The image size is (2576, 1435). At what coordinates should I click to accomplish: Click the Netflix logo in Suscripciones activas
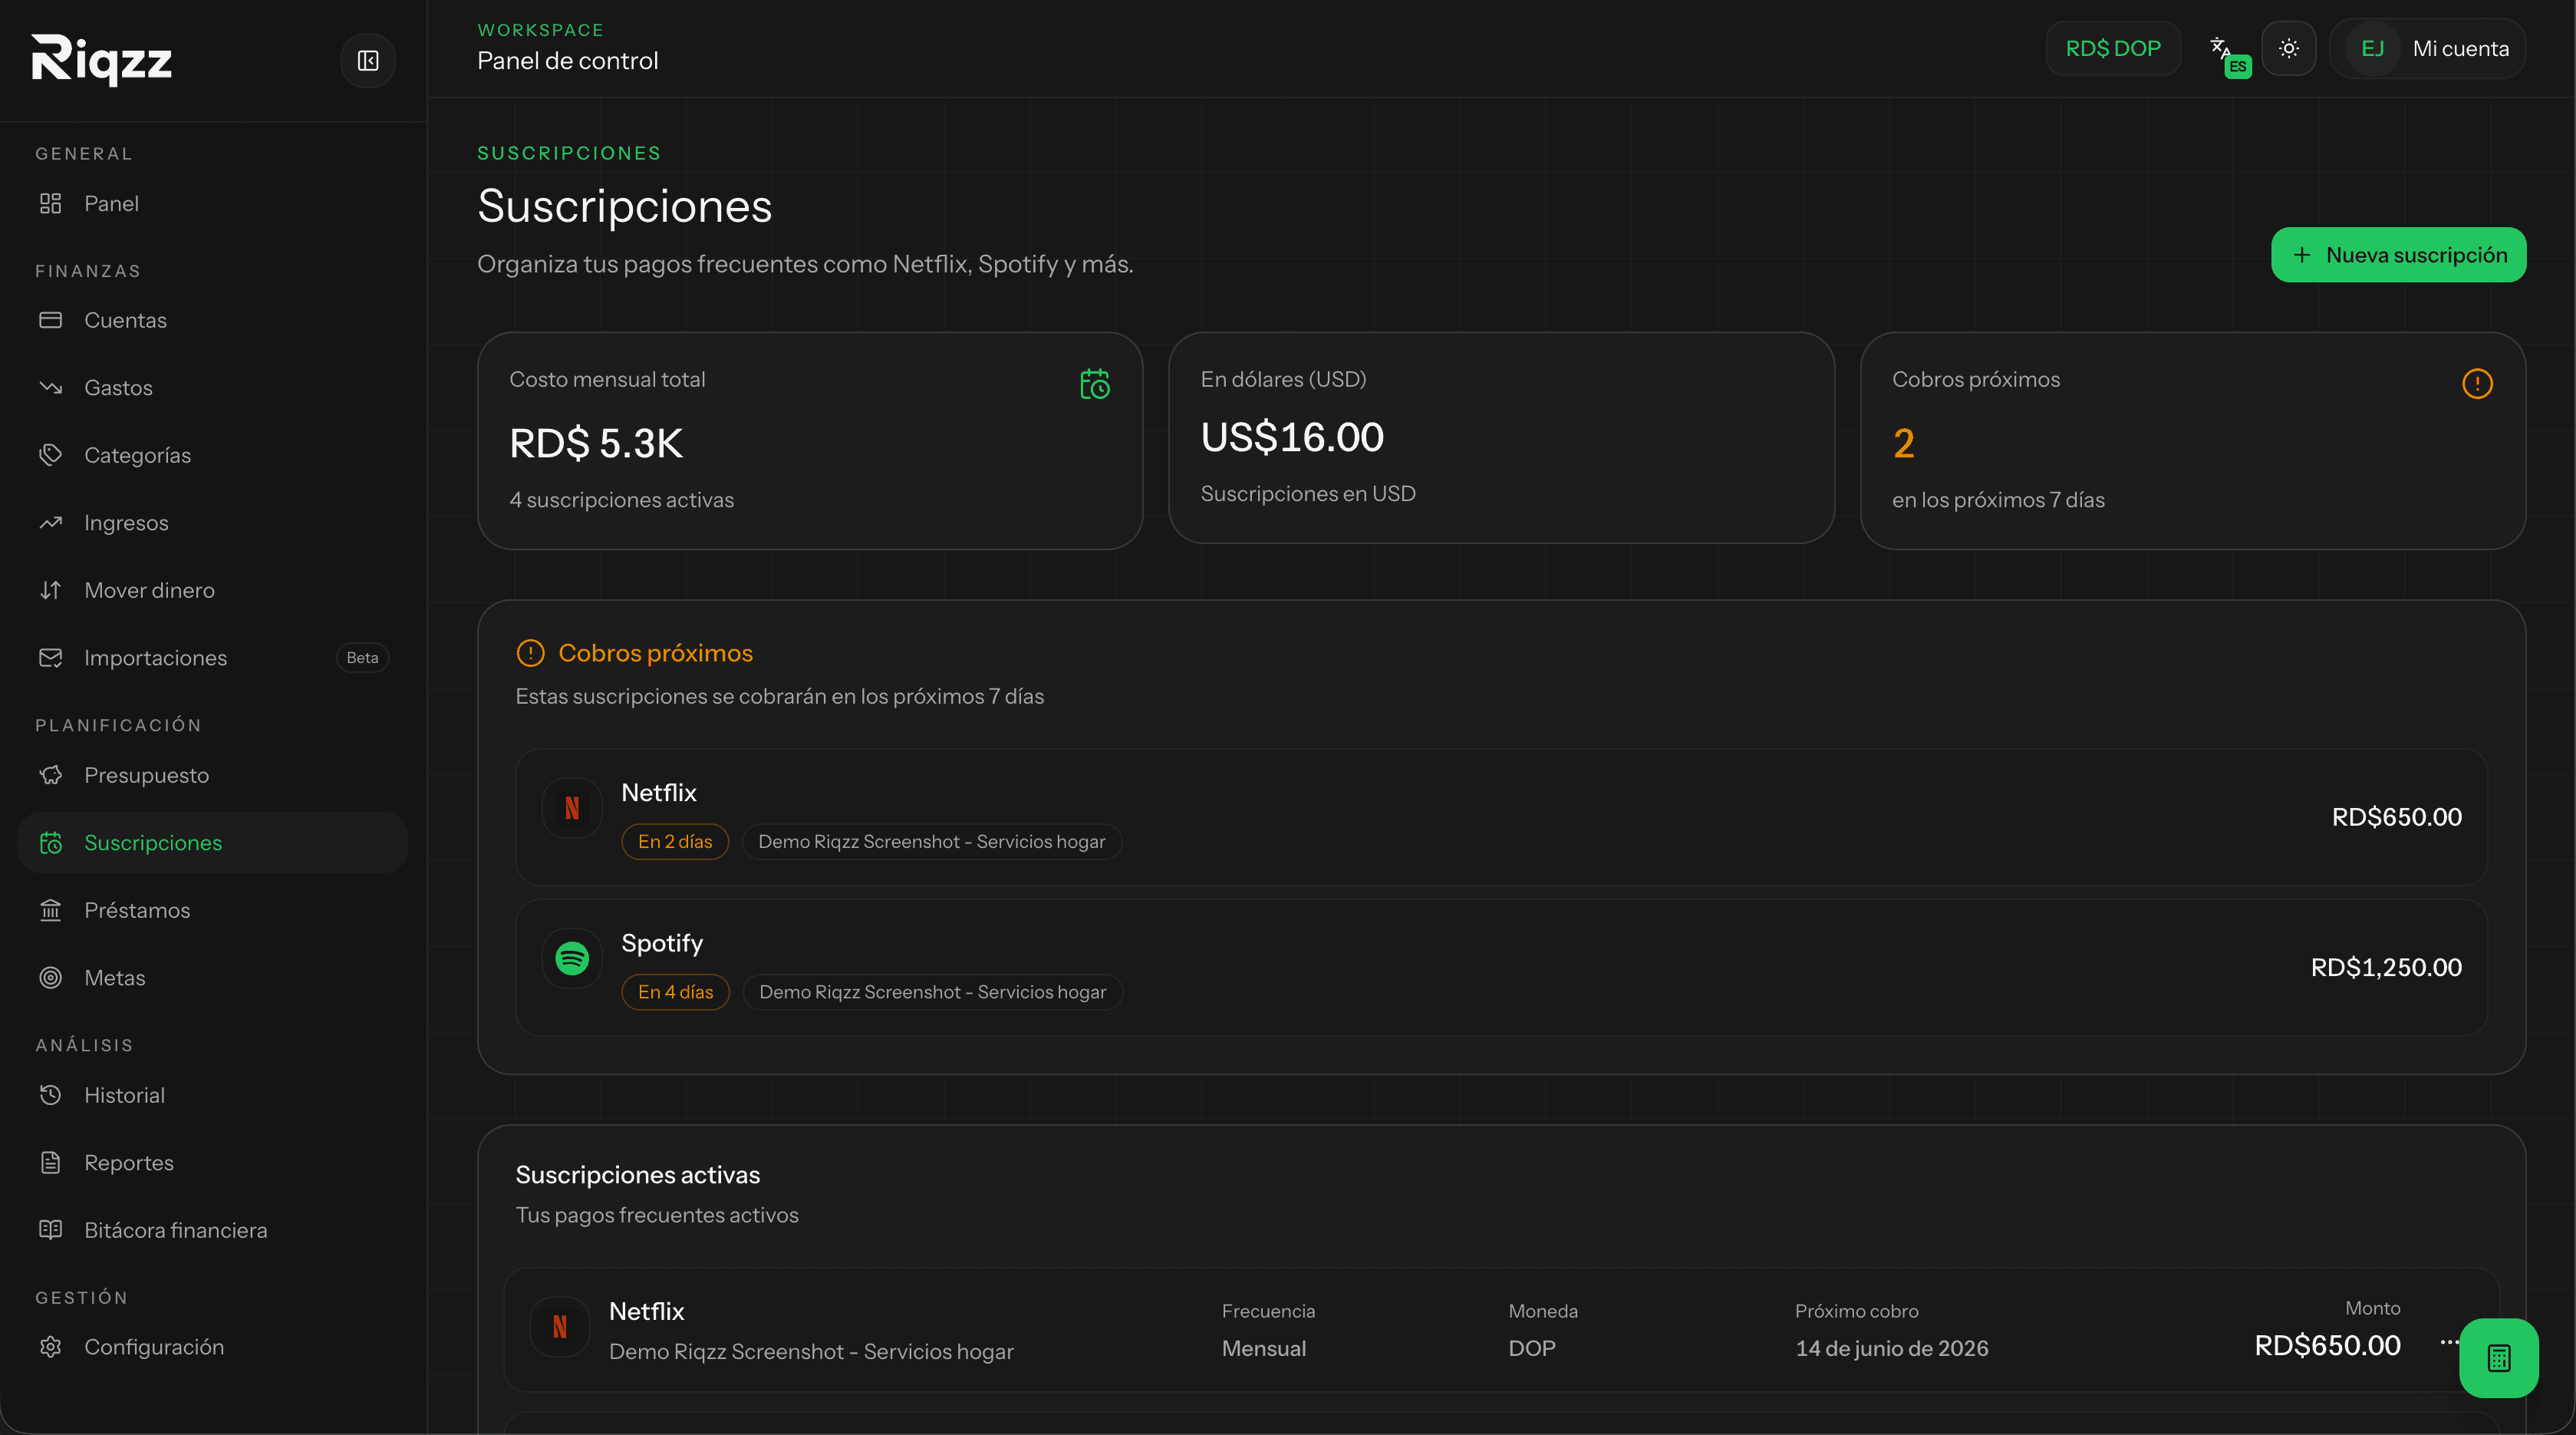click(560, 1327)
